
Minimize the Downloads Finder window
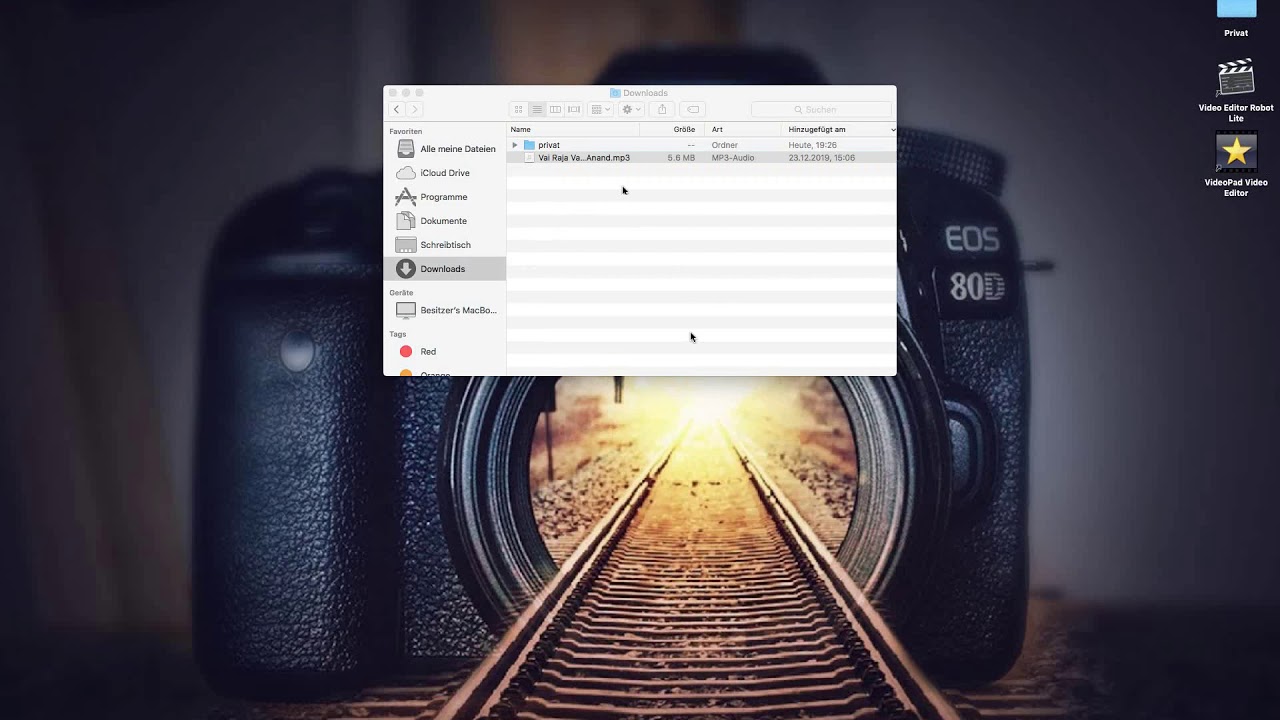[406, 93]
